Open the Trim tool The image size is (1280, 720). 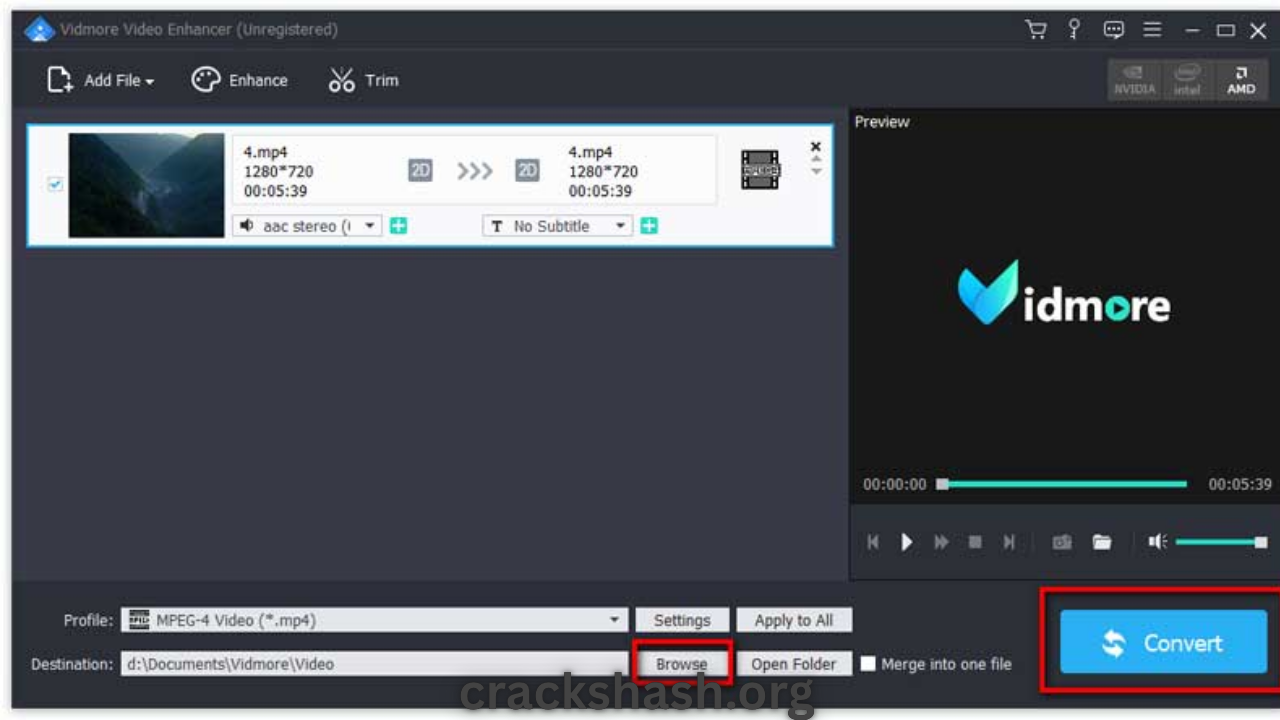click(363, 80)
